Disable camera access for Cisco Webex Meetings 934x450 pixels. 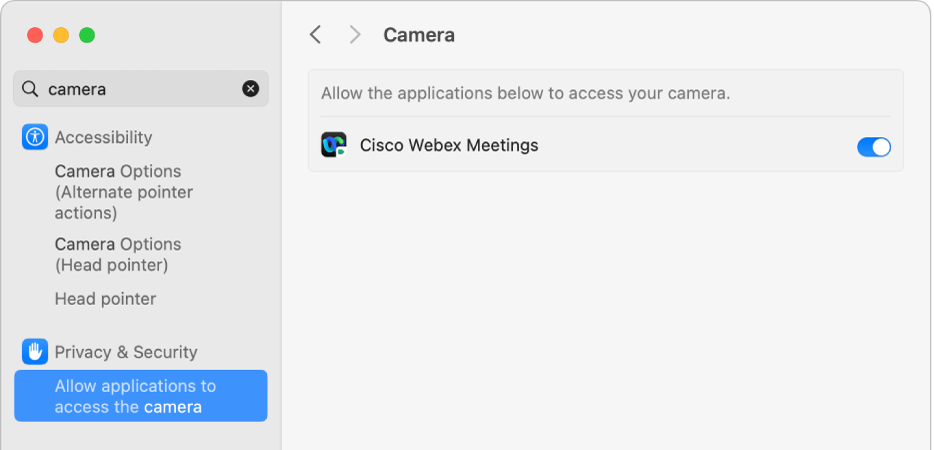point(873,147)
